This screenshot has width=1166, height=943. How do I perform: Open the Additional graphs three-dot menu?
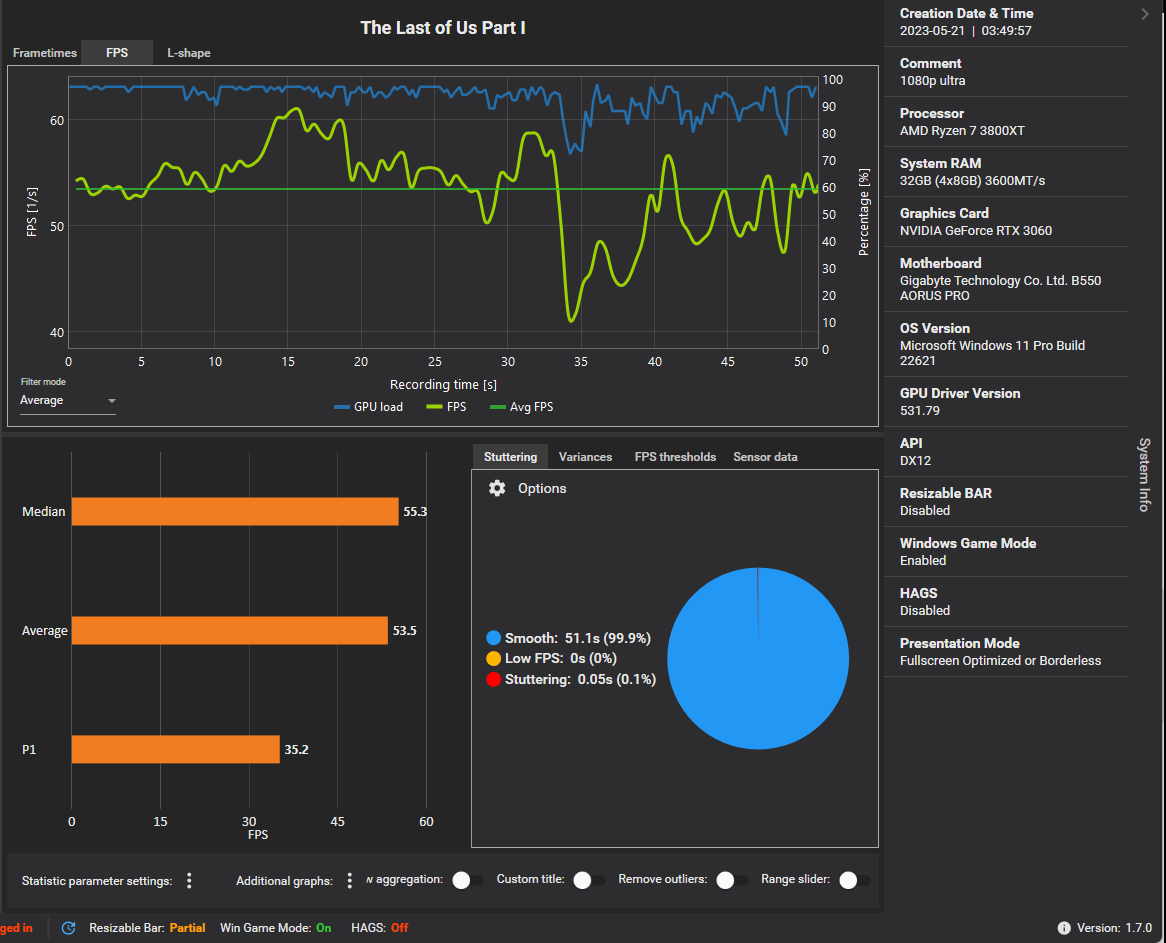[x=350, y=881]
